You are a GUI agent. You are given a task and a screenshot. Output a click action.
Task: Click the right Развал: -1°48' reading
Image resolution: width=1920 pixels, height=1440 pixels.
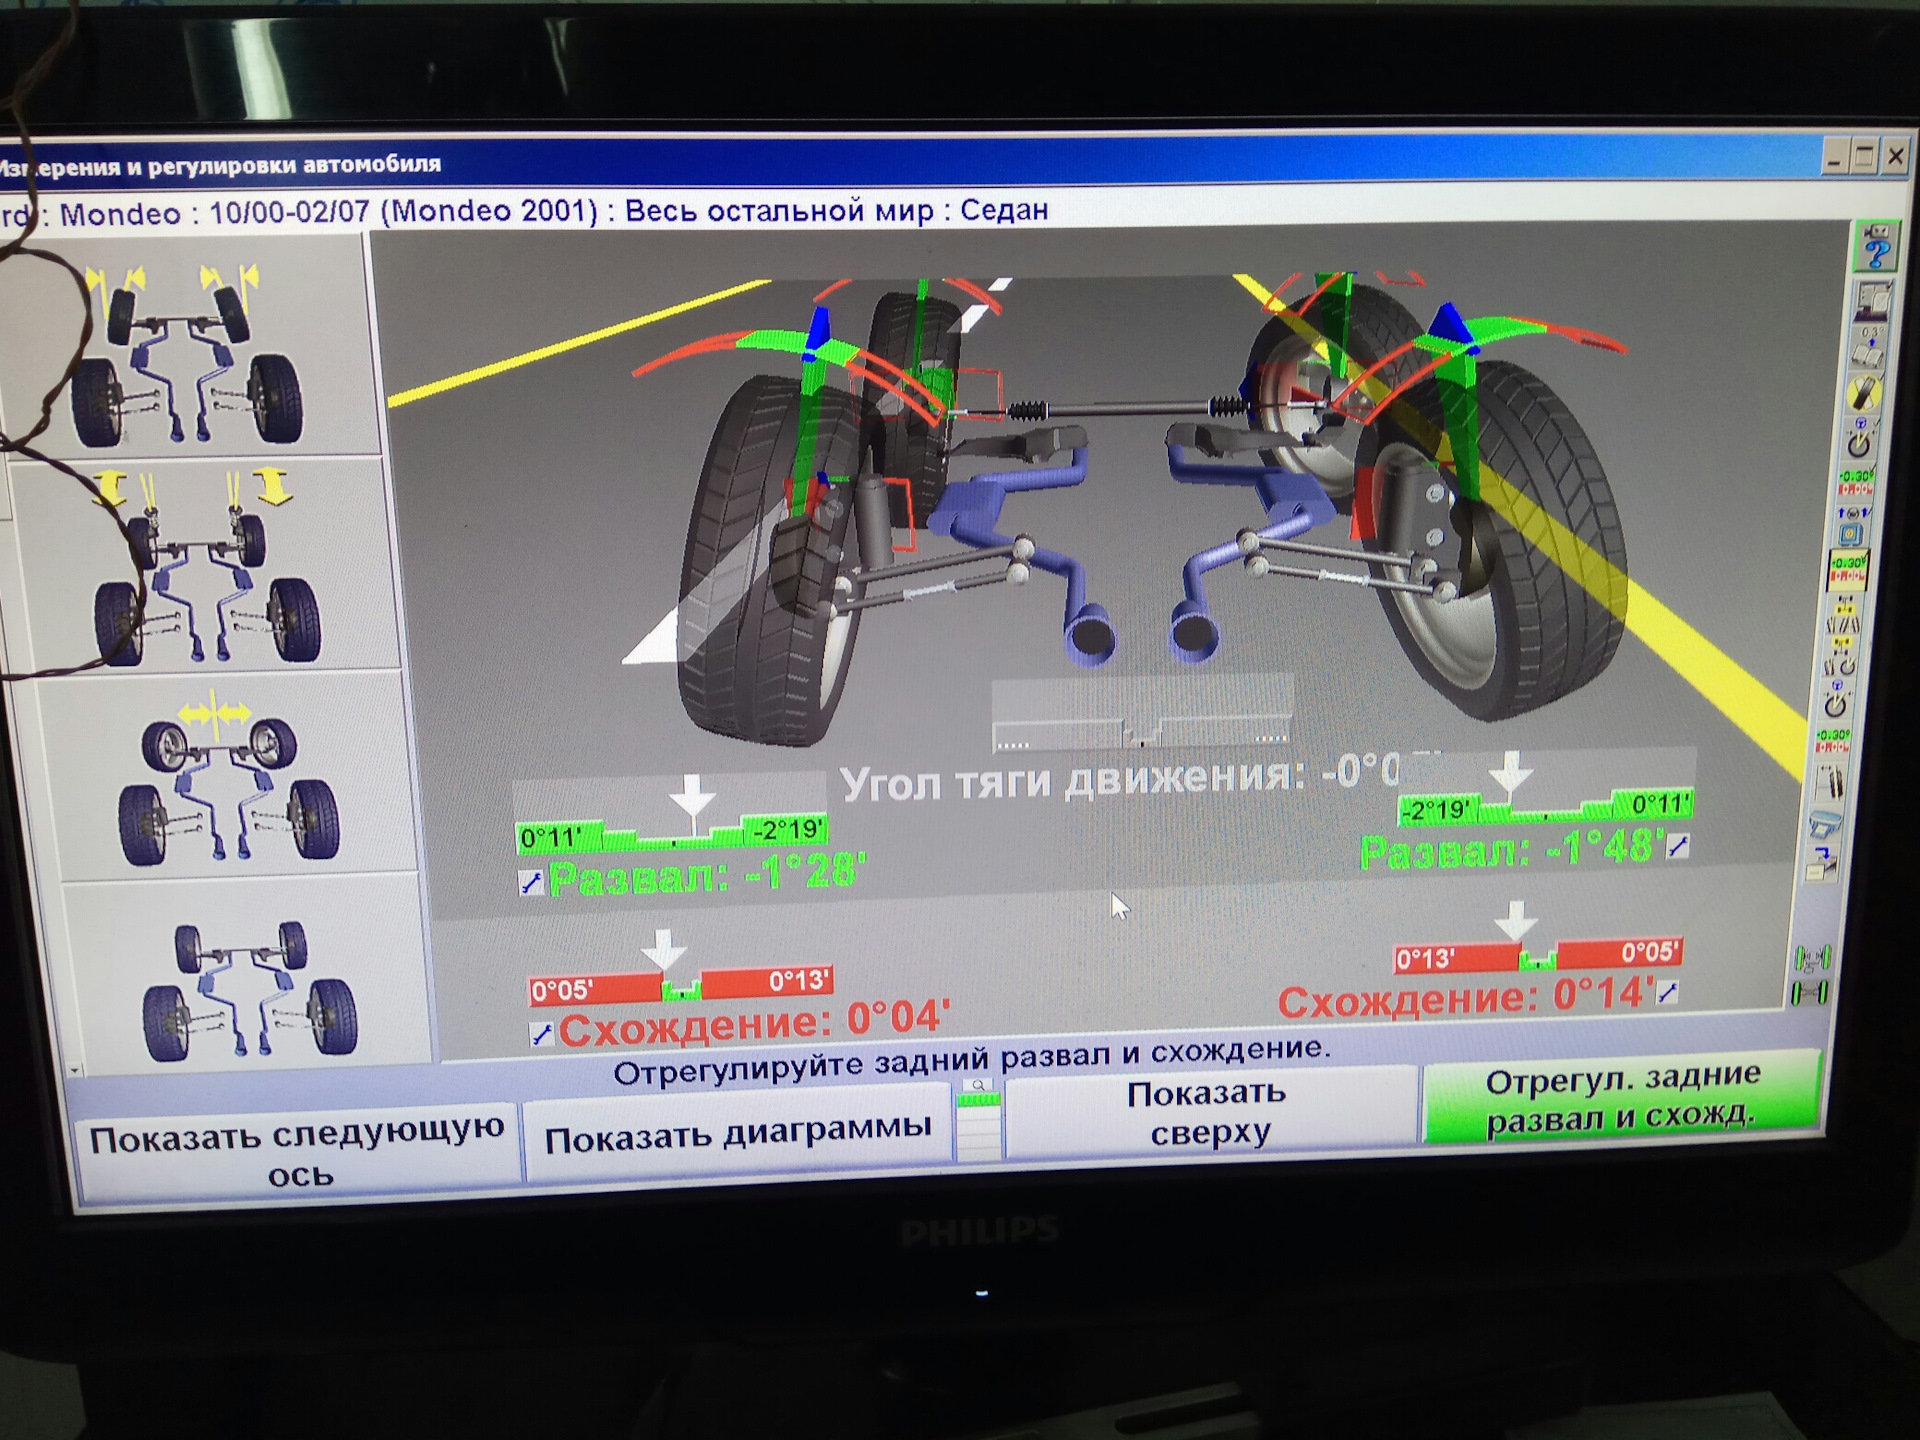1510,850
